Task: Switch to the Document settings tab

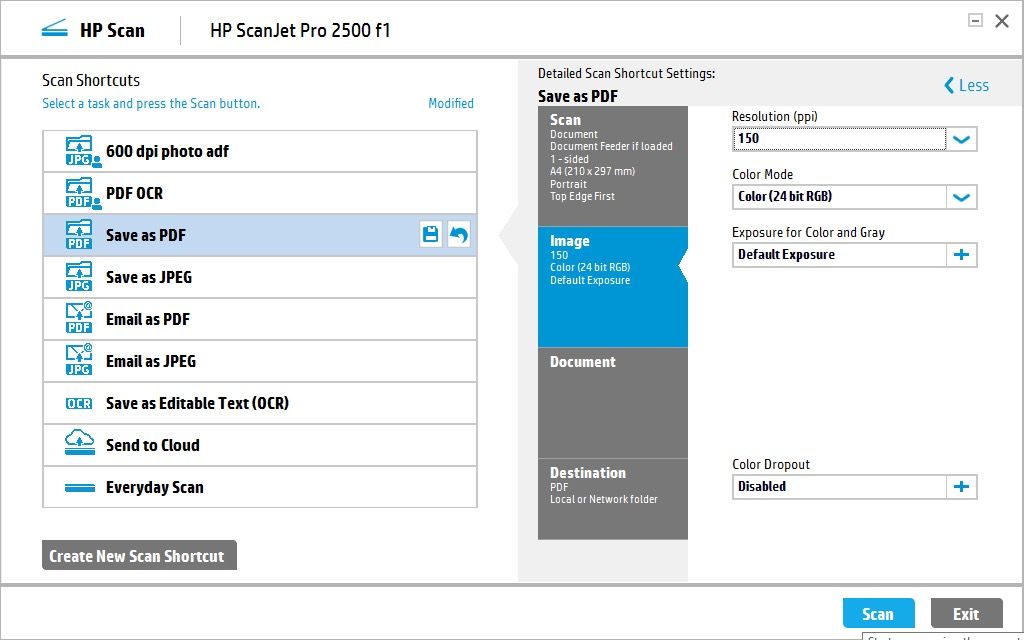Action: pos(613,400)
